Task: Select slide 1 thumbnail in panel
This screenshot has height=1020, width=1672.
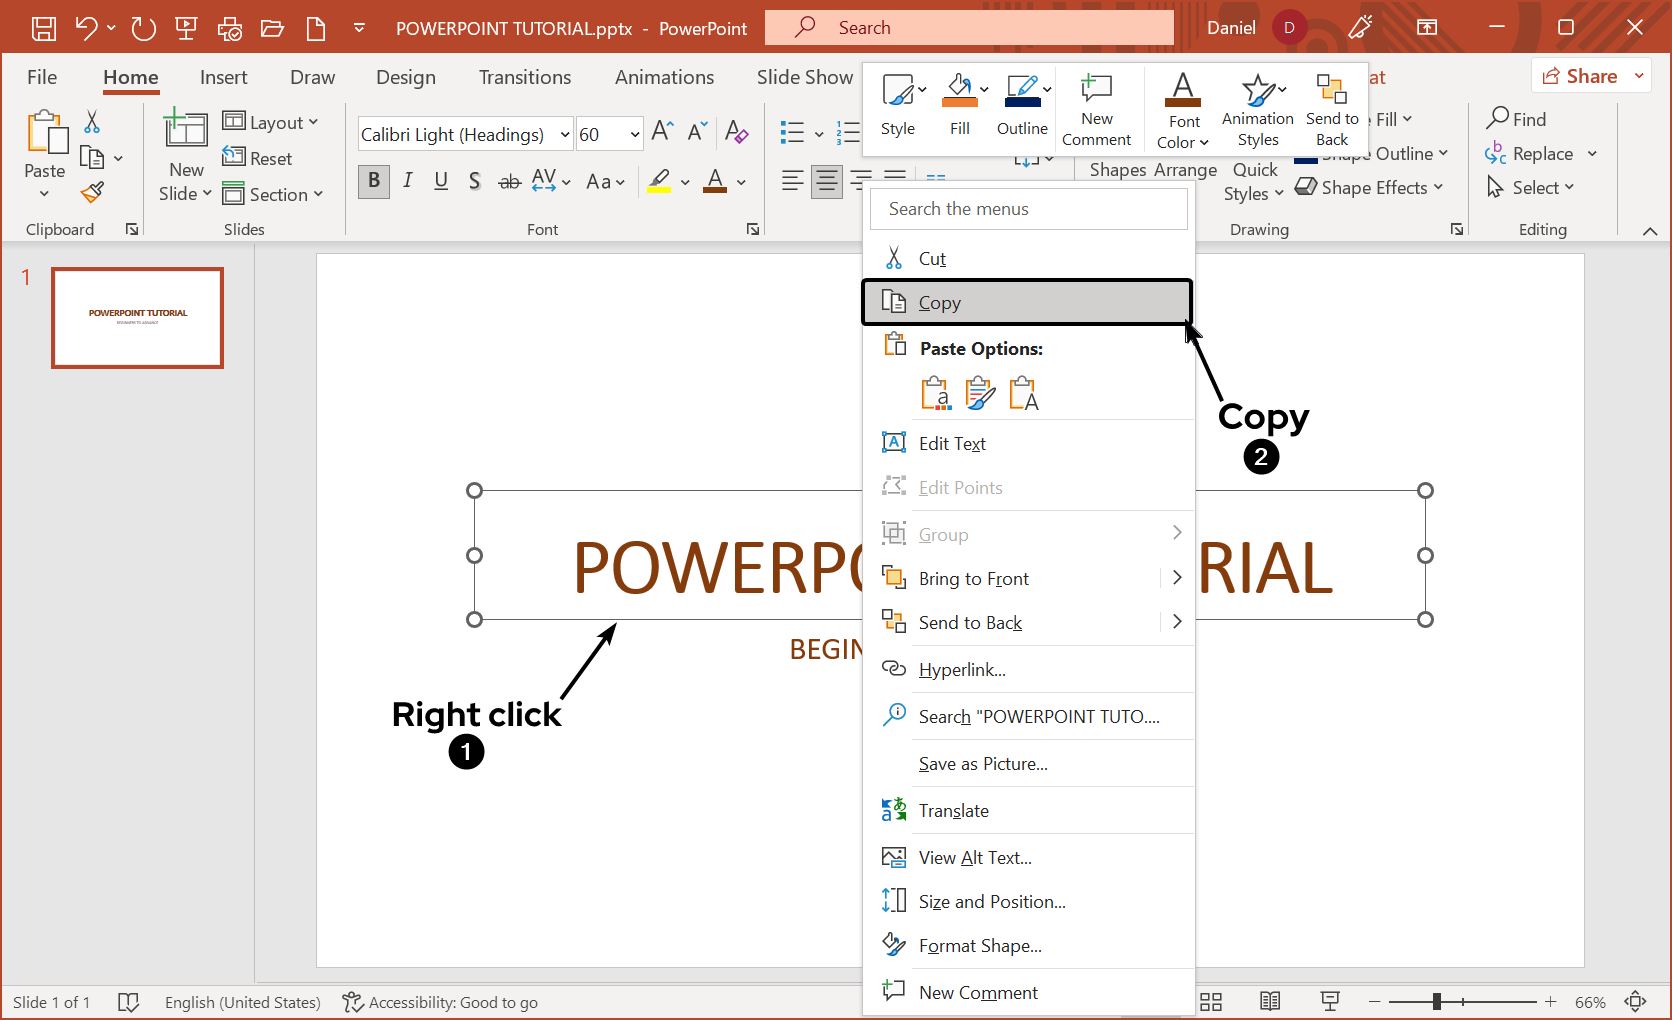Action: [x=138, y=318]
